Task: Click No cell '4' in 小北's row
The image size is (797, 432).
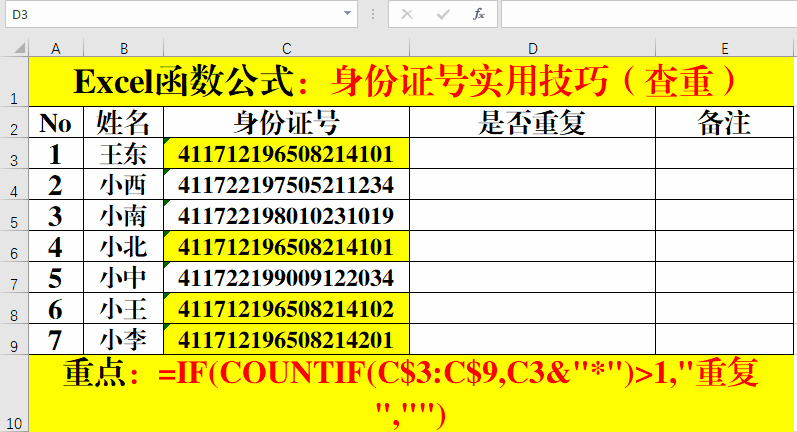Action: pos(56,246)
